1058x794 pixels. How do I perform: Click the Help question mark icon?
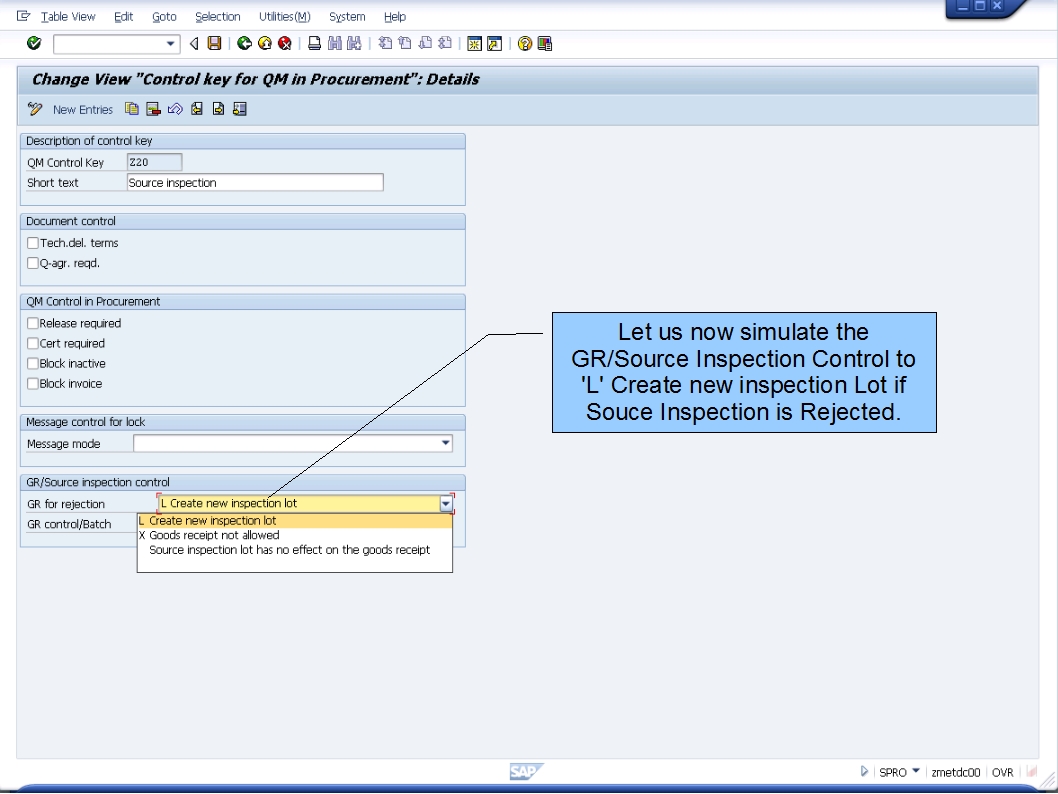pos(524,43)
